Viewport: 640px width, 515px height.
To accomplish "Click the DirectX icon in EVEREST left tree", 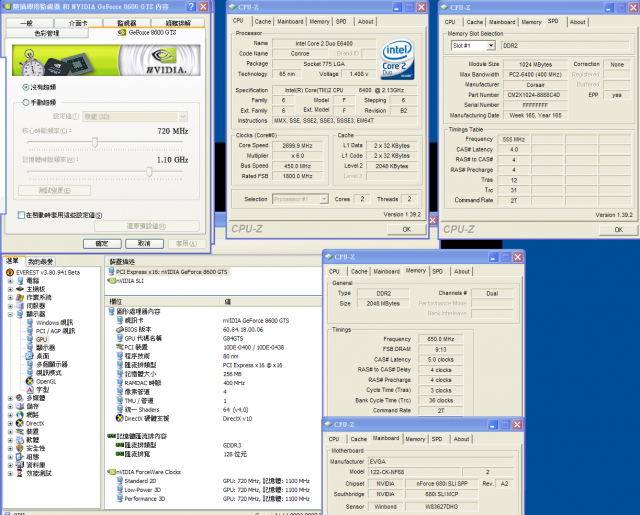I will tap(20, 423).
